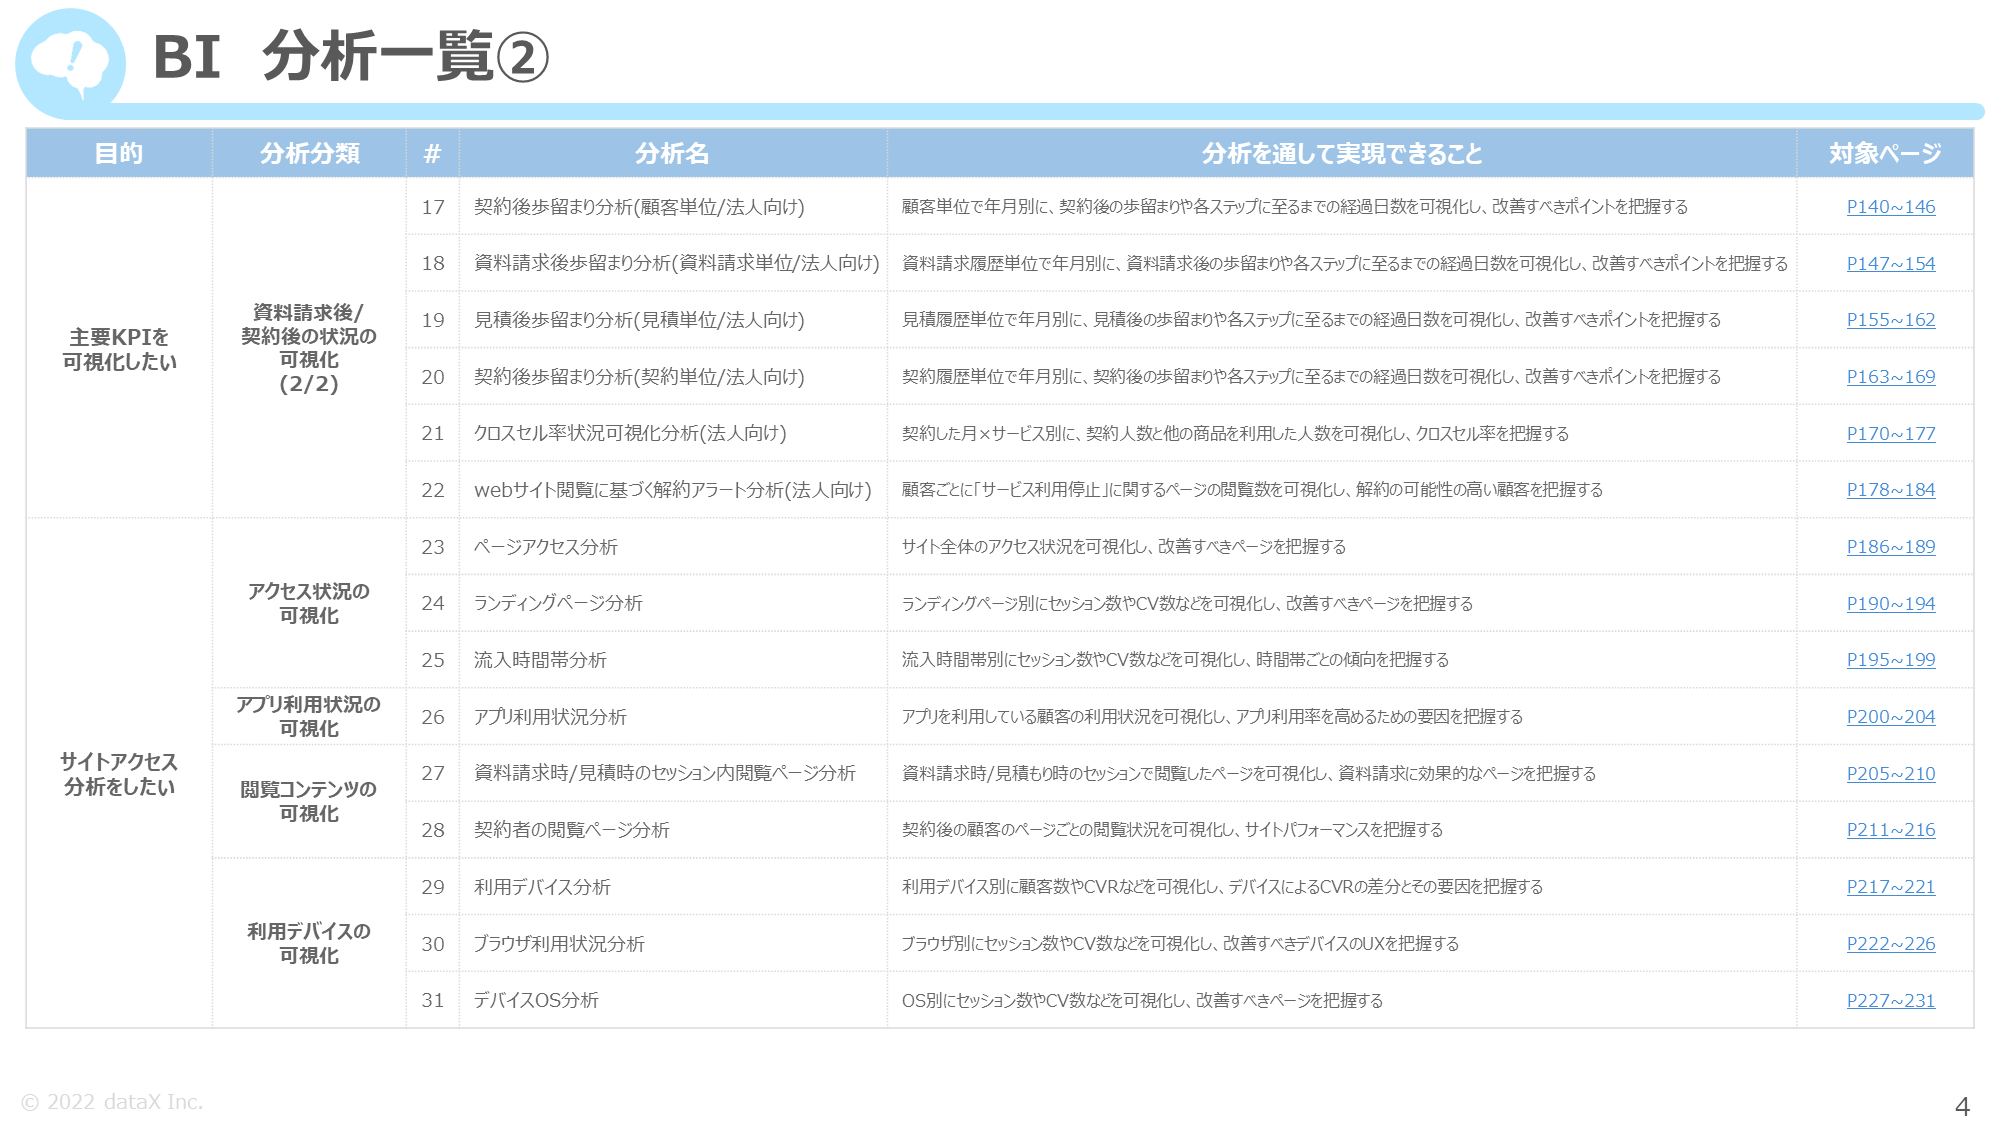Select the 分析名 column header

tap(672, 153)
